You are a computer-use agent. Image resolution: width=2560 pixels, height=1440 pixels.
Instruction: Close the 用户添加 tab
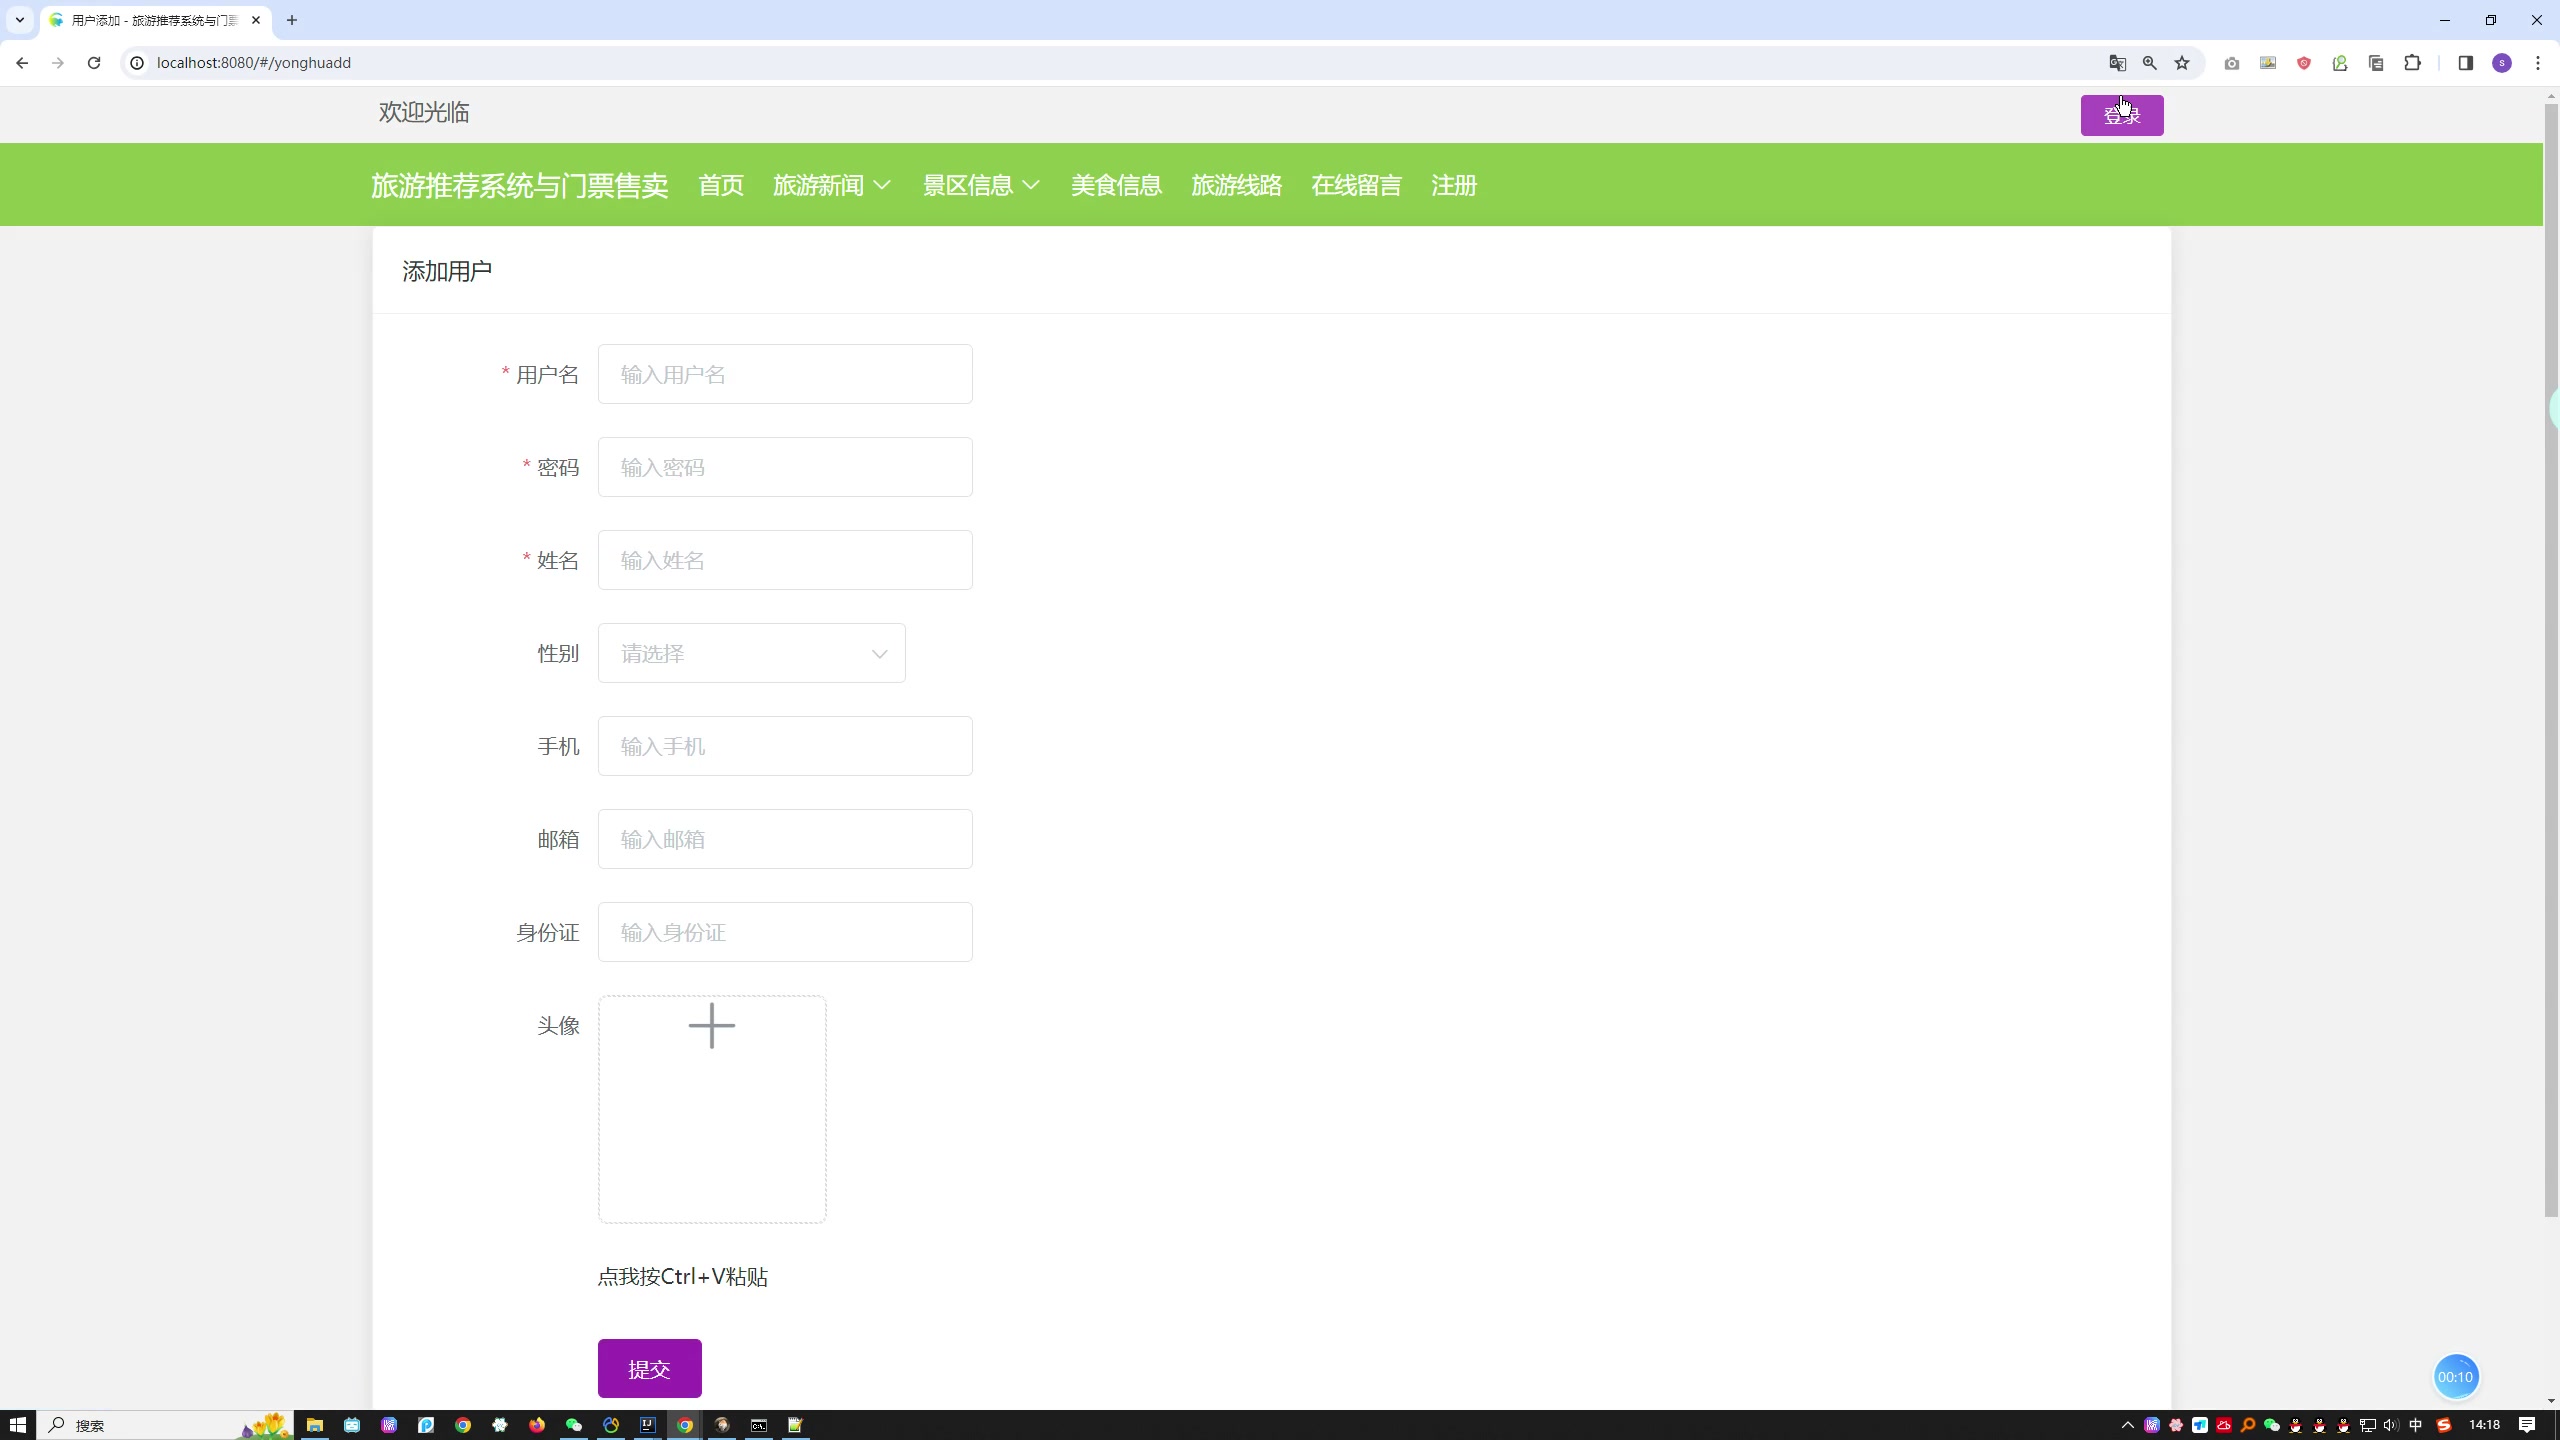(x=256, y=20)
